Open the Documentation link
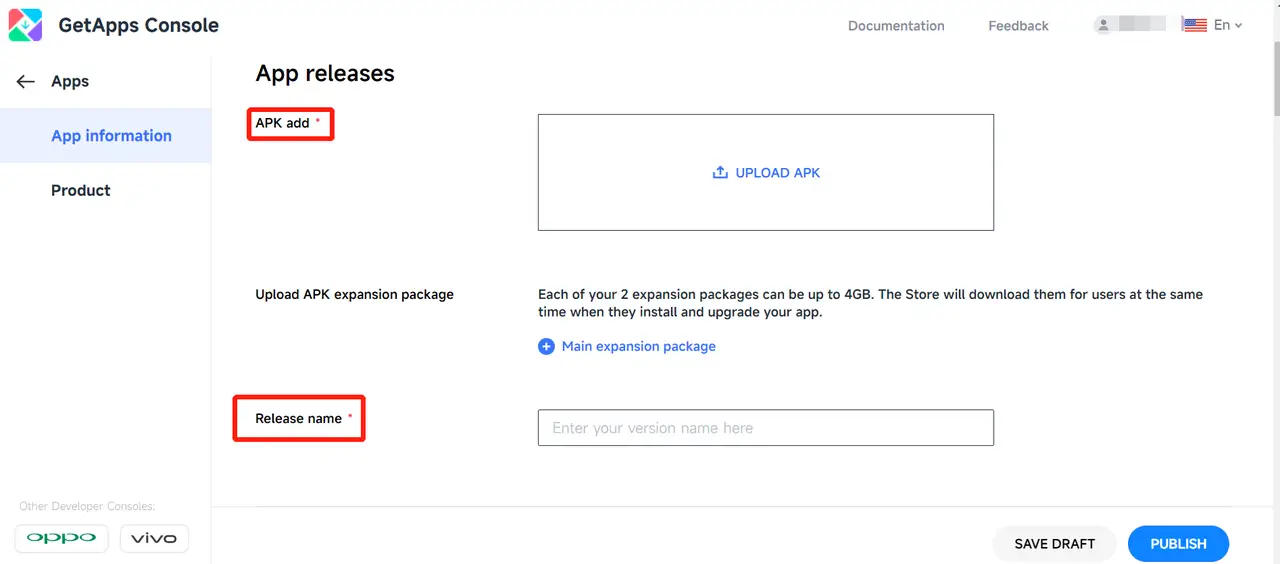 (896, 26)
